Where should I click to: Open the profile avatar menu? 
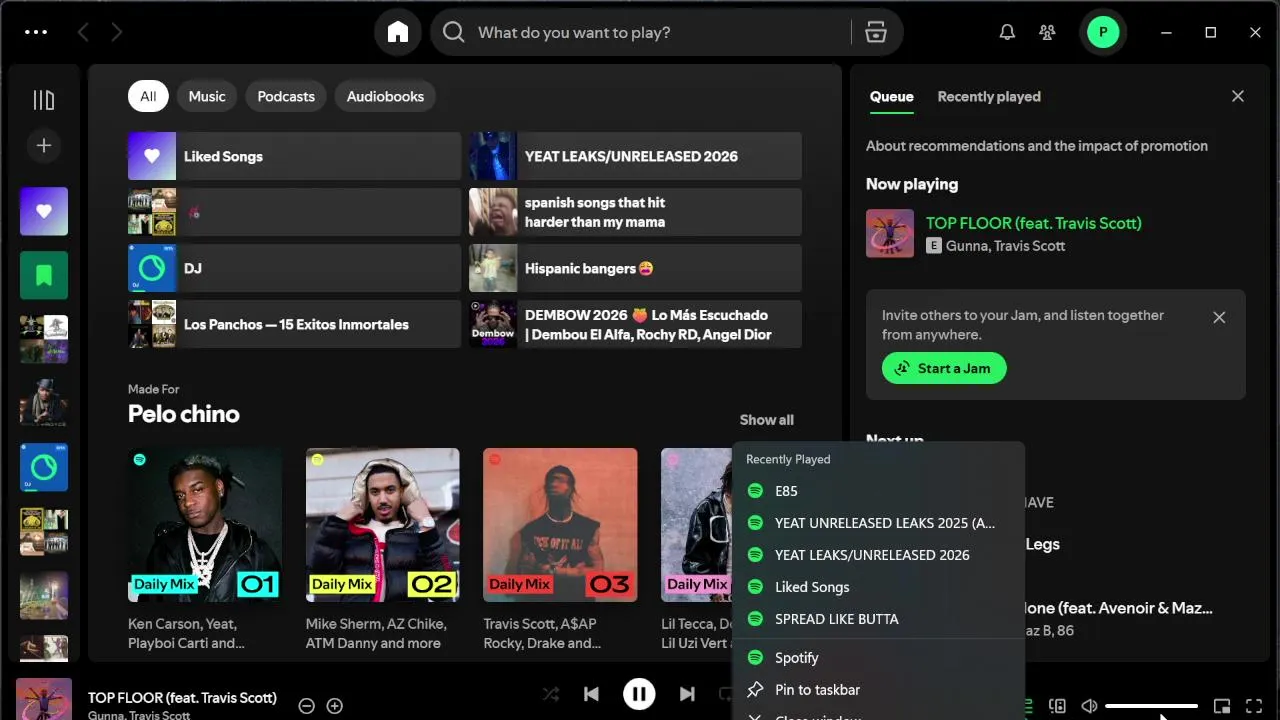1103,32
